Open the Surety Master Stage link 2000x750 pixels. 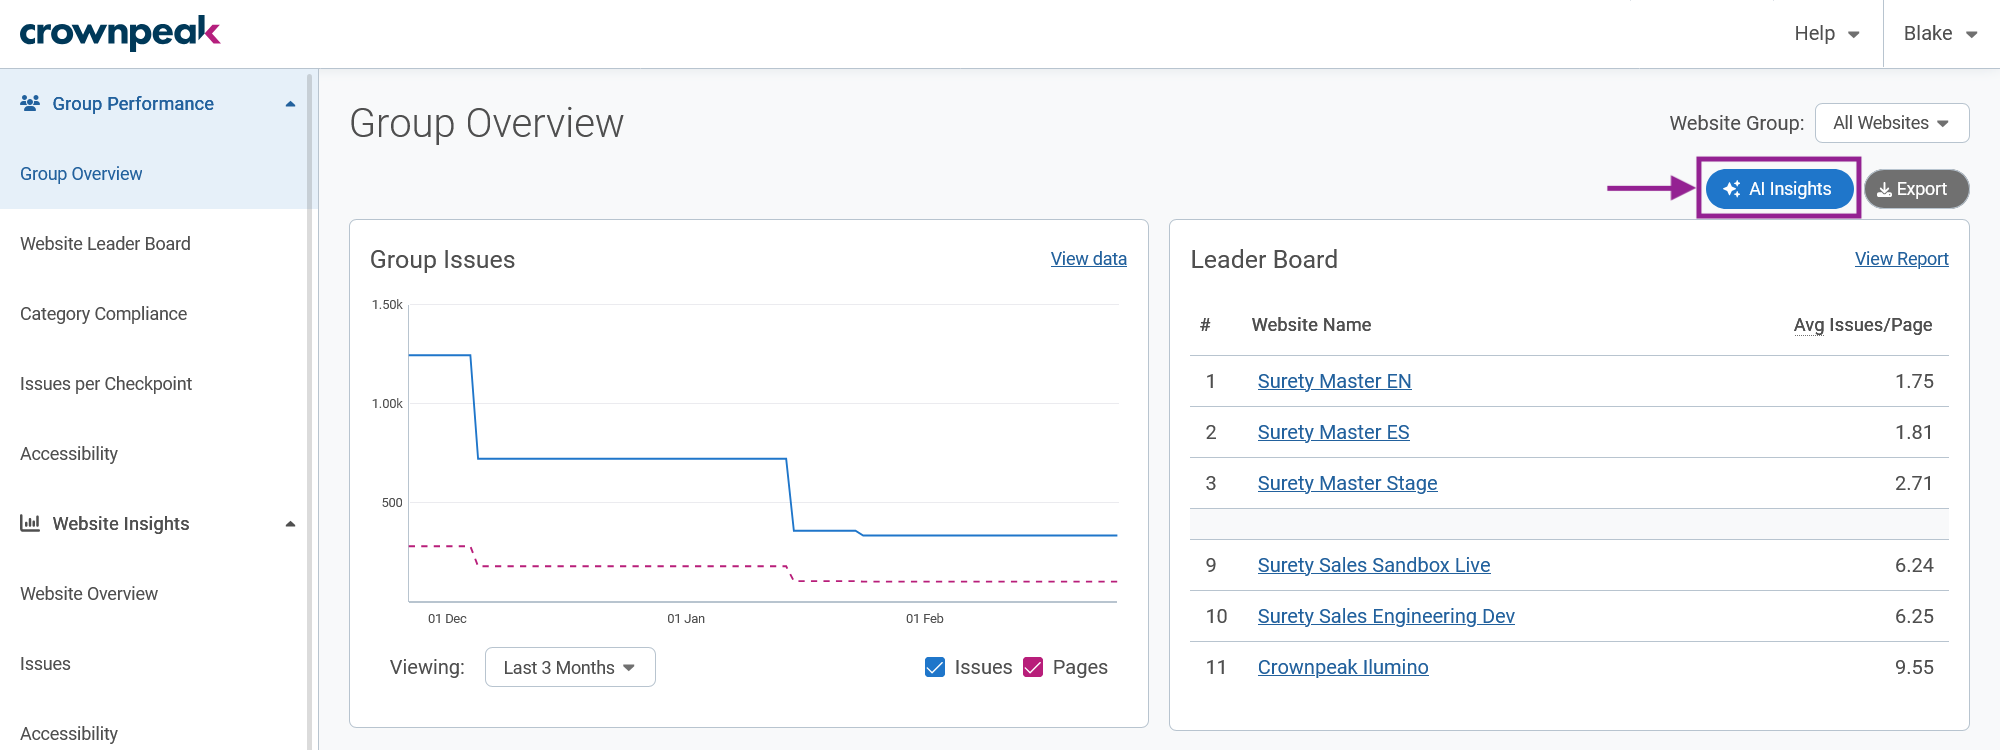1347,483
